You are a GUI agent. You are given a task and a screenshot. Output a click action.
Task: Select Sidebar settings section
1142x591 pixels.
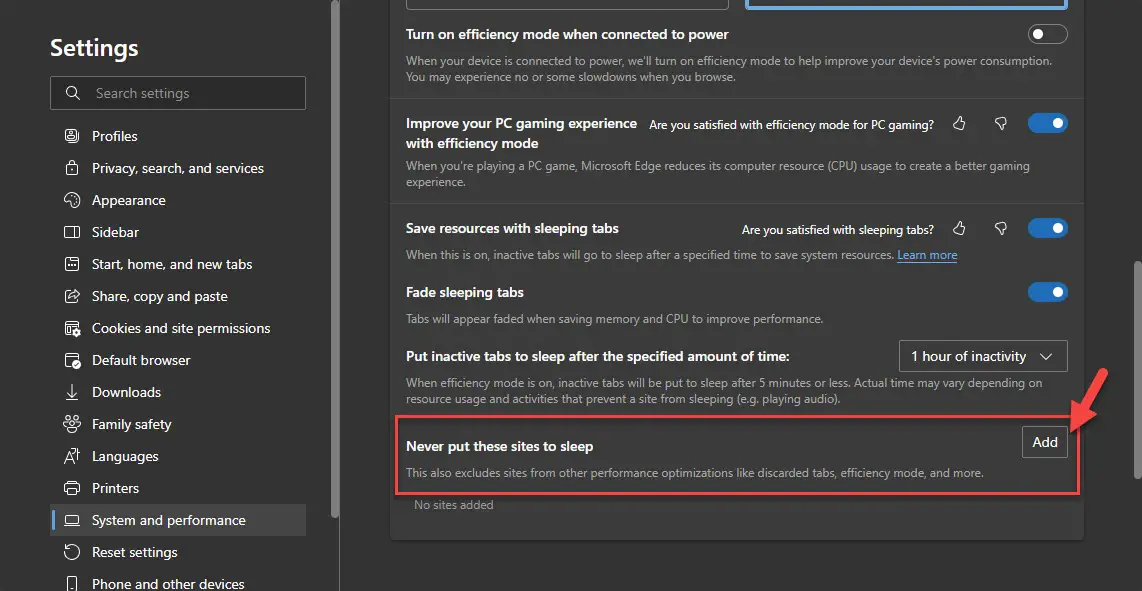(178, 232)
